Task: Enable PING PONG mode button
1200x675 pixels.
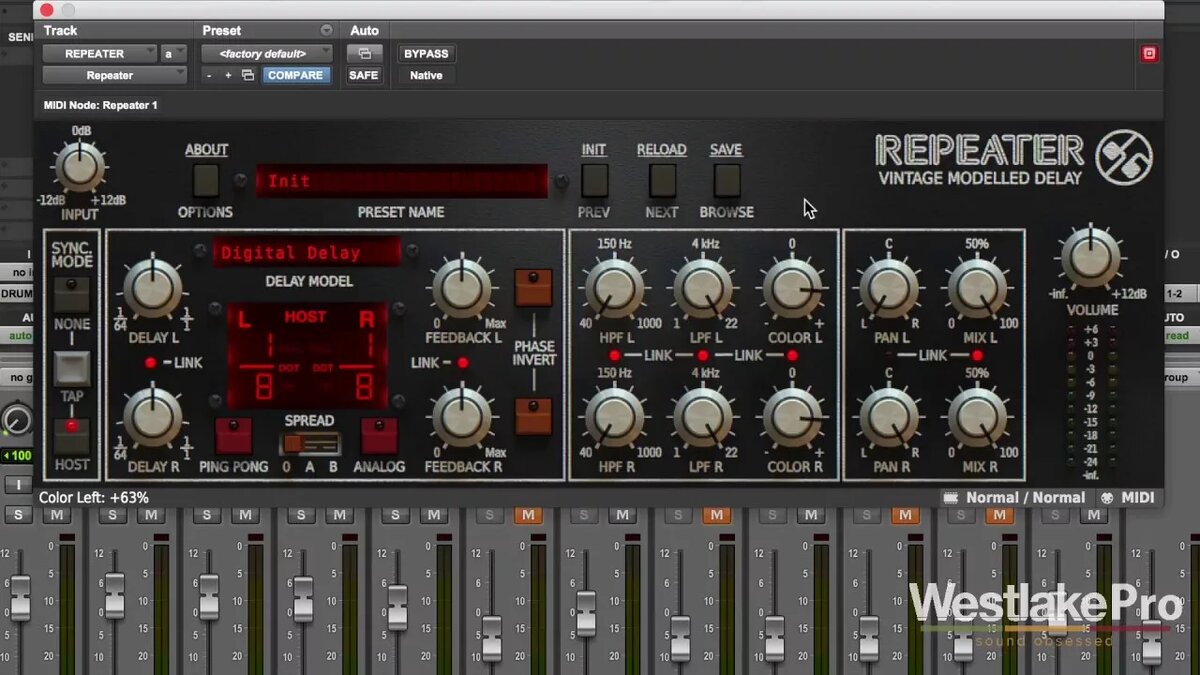Action: point(233,436)
